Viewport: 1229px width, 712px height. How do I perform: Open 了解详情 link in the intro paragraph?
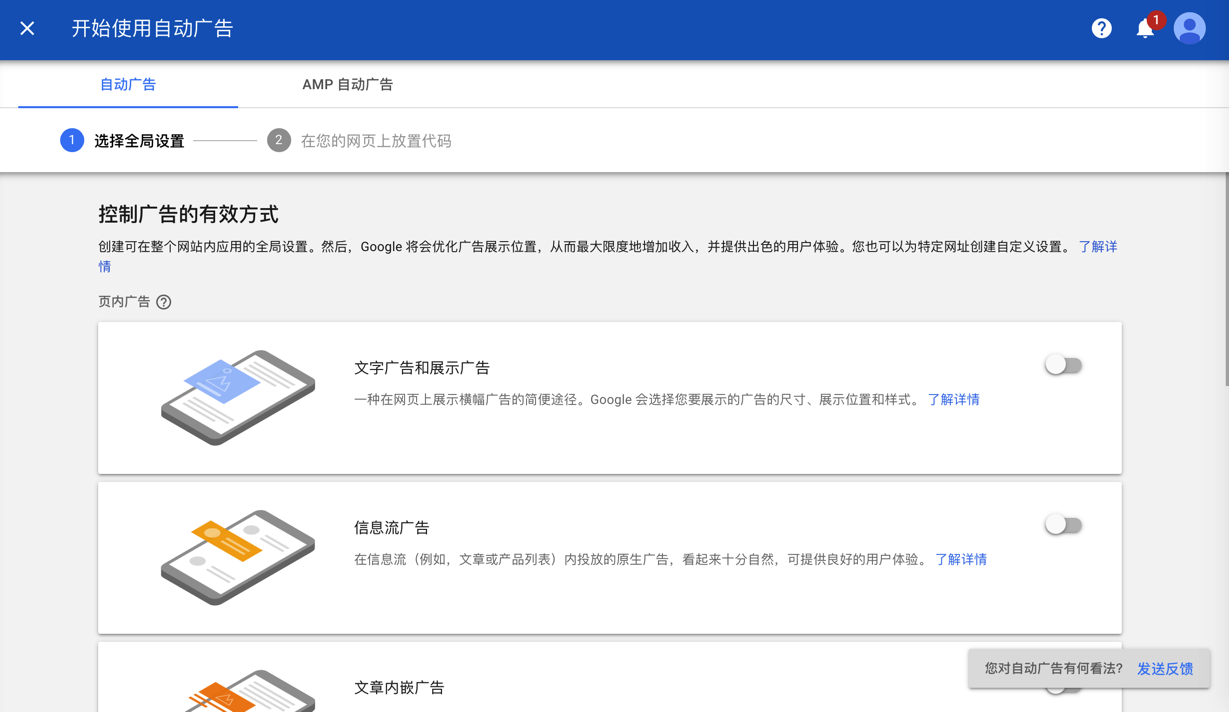click(x=1098, y=247)
